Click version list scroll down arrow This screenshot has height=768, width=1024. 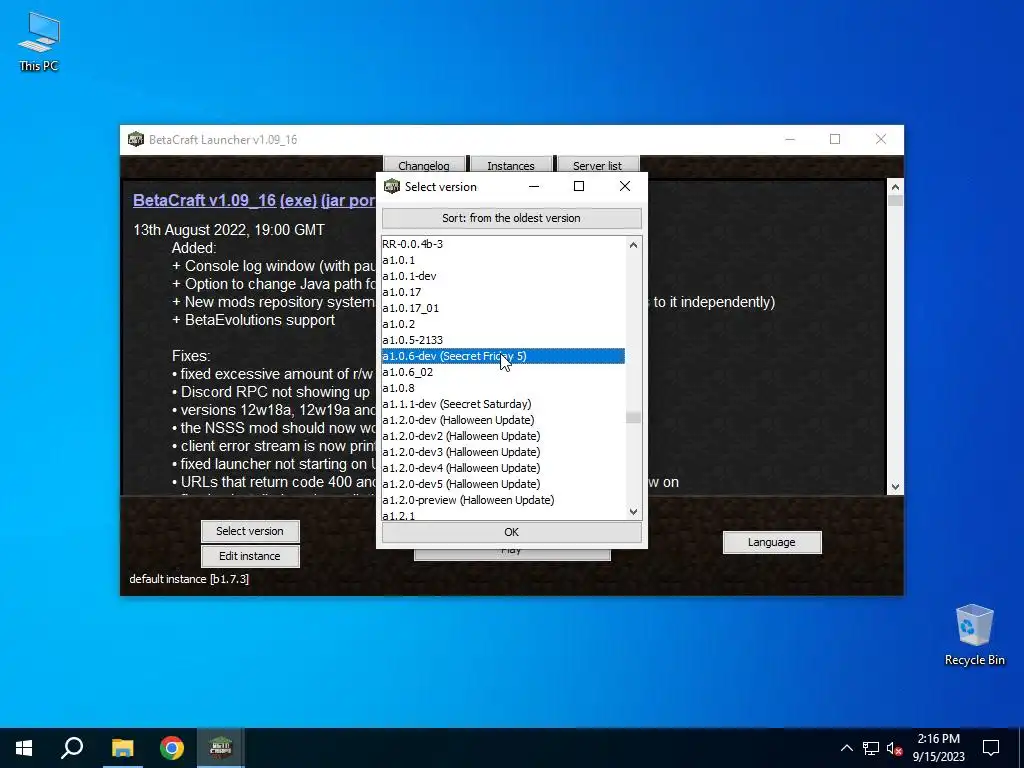click(633, 511)
